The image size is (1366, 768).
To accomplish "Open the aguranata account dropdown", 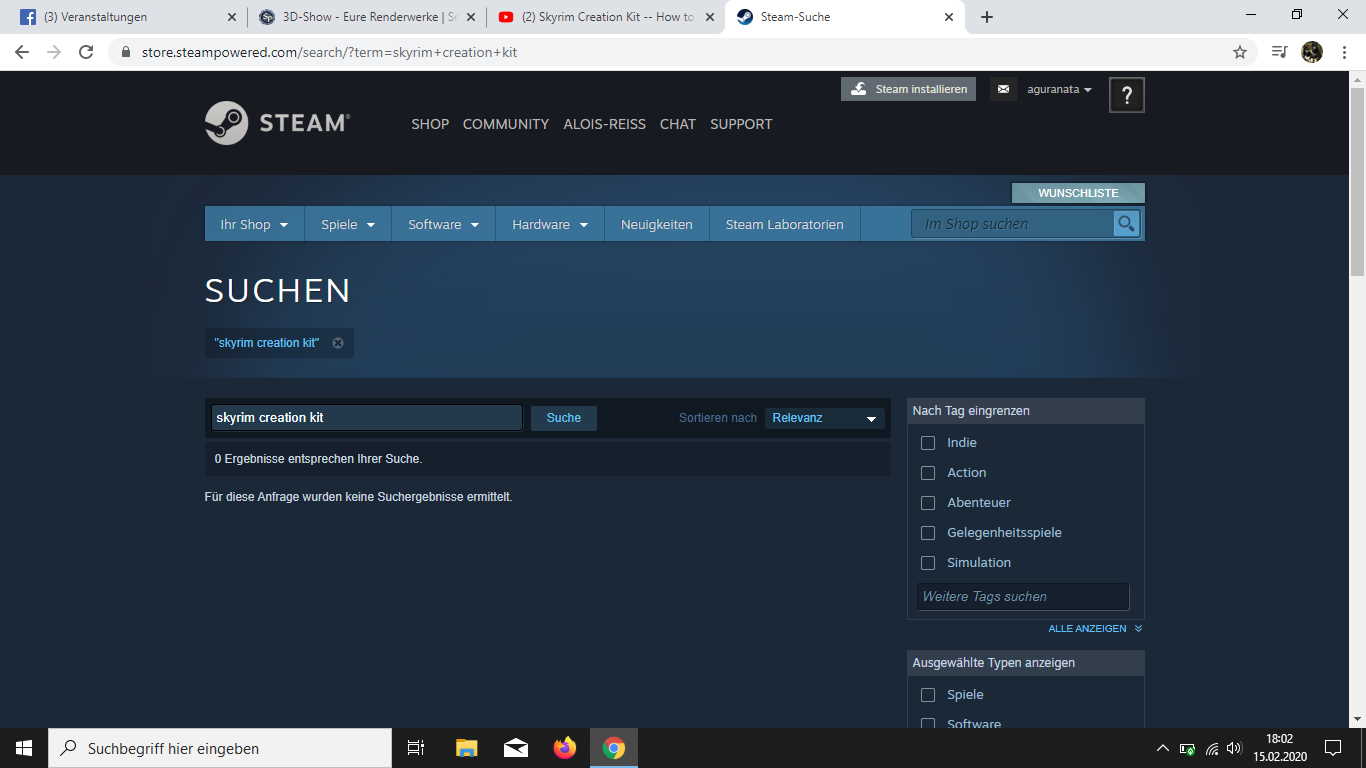I will coord(1059,89).
